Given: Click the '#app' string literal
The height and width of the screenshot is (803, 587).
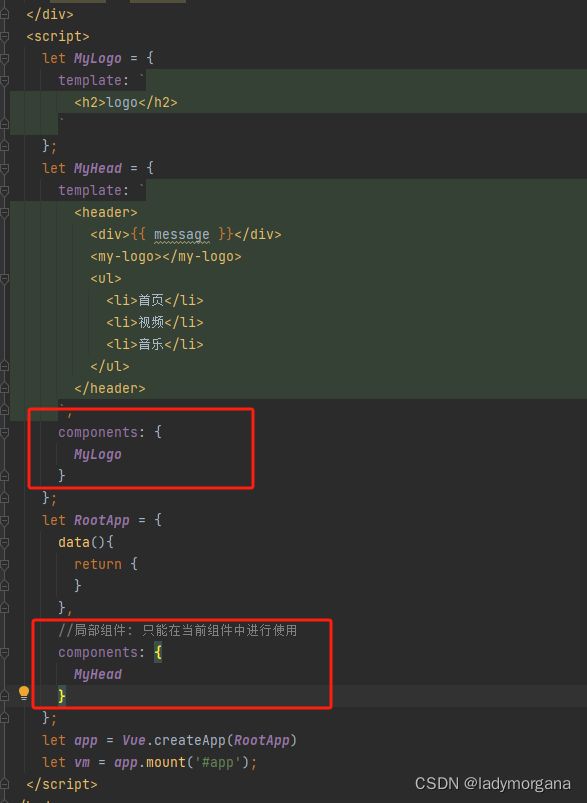Looking at the screenshot, I should pyautogui.click(x=218, y=763).
